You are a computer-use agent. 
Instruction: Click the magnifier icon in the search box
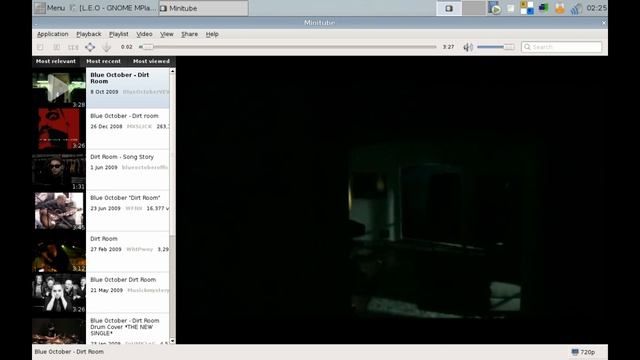pos(527,47)
